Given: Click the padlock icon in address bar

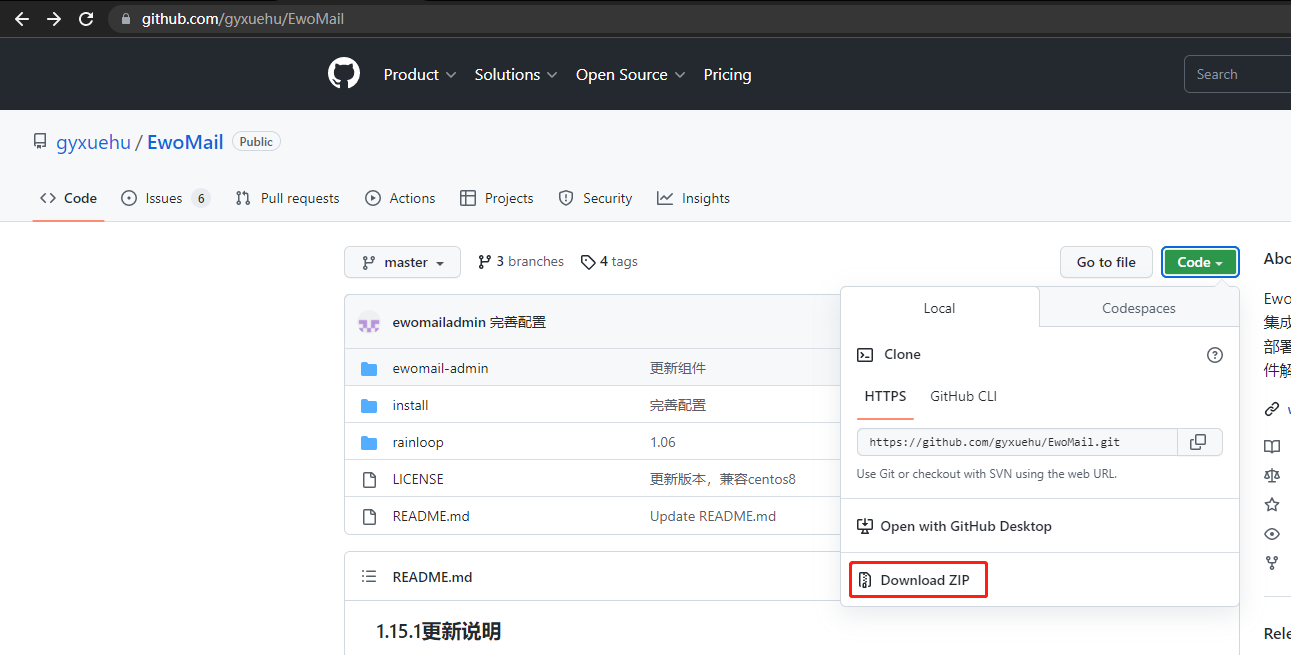Looking at the screenshot, I should tap(125, 19).
